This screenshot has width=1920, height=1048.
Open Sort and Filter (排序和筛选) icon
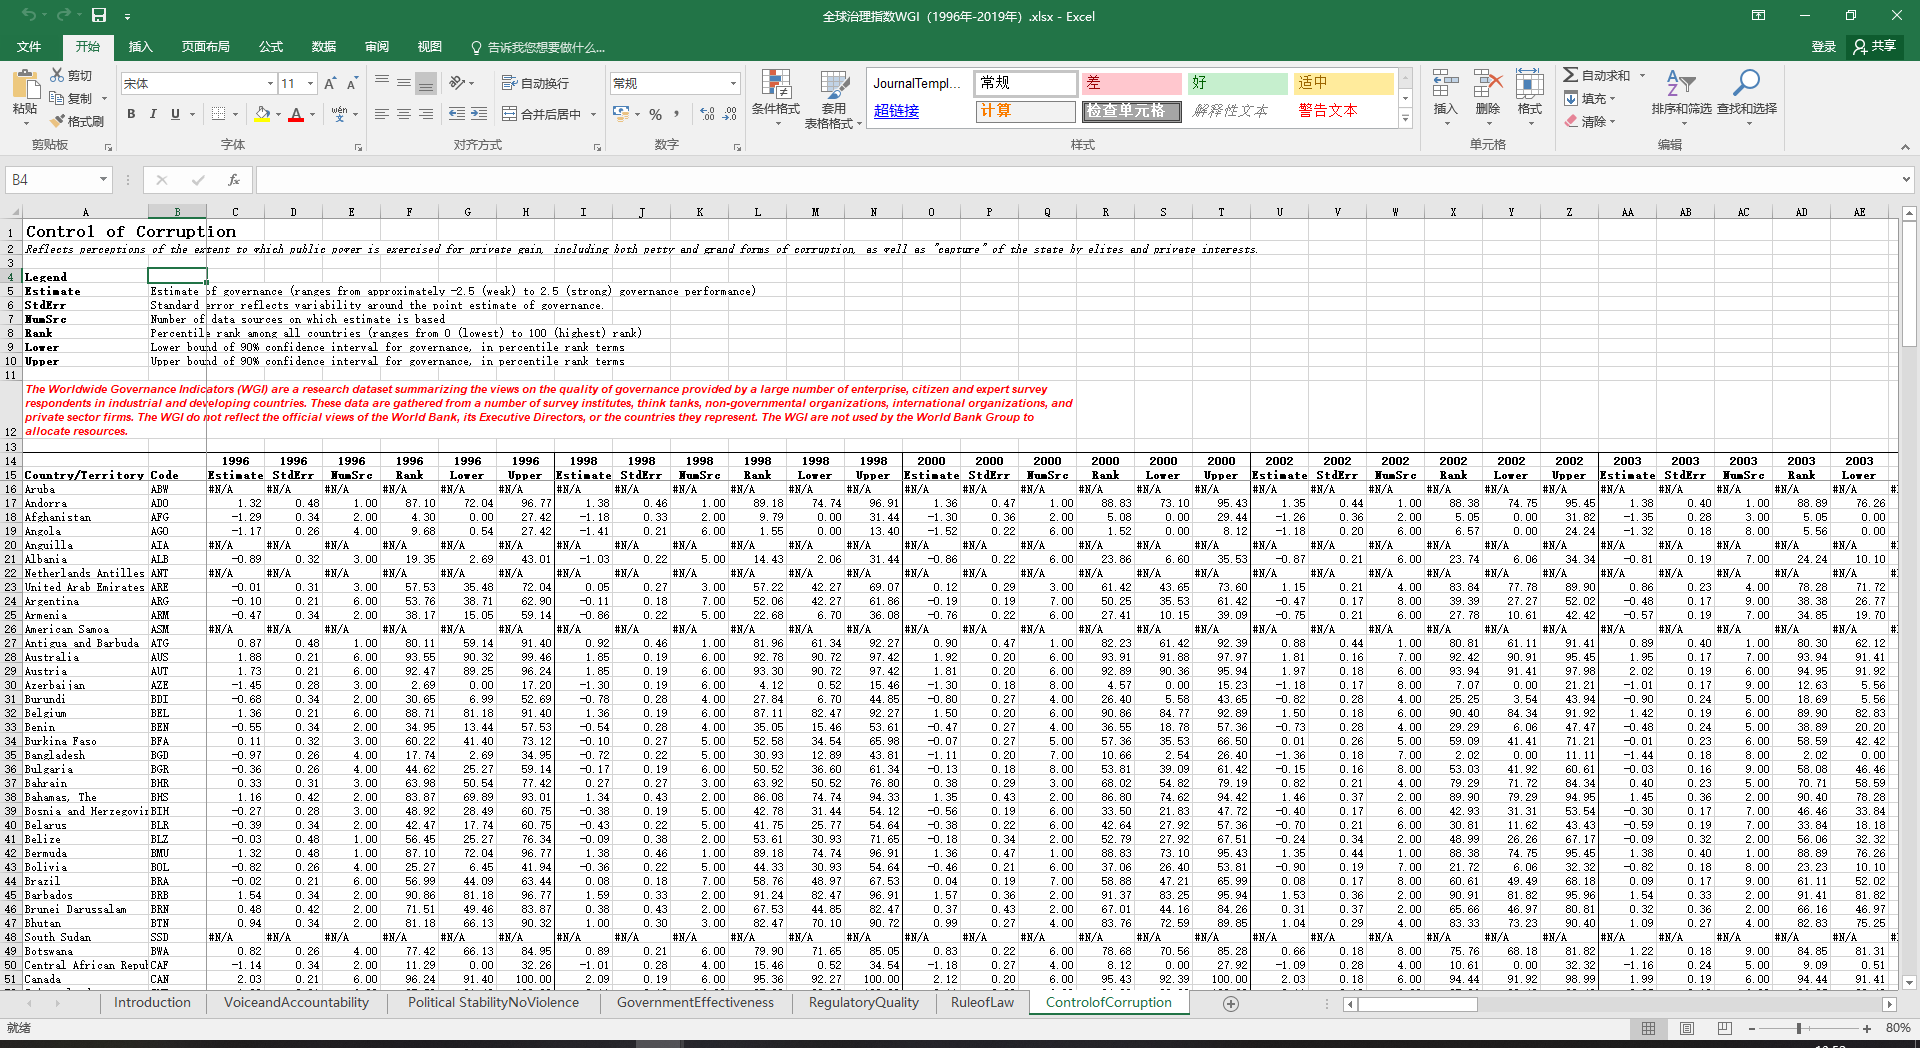coord(1681,83)
